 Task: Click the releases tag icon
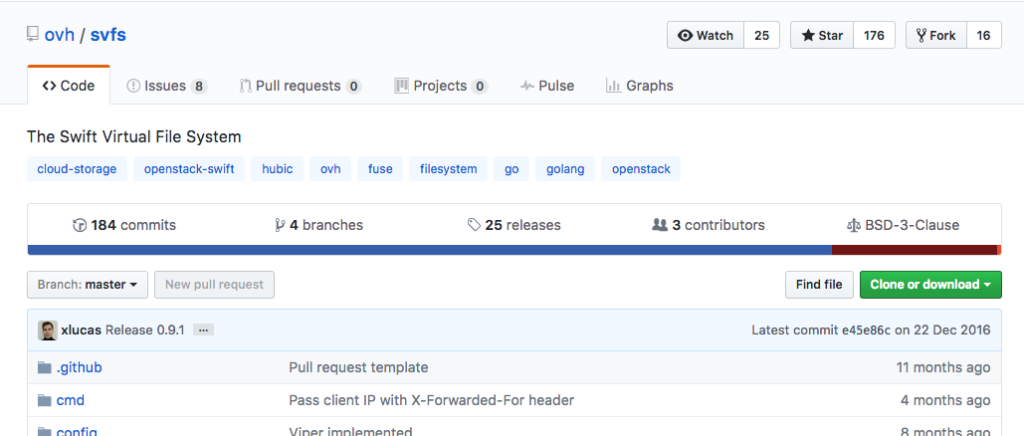474,225
